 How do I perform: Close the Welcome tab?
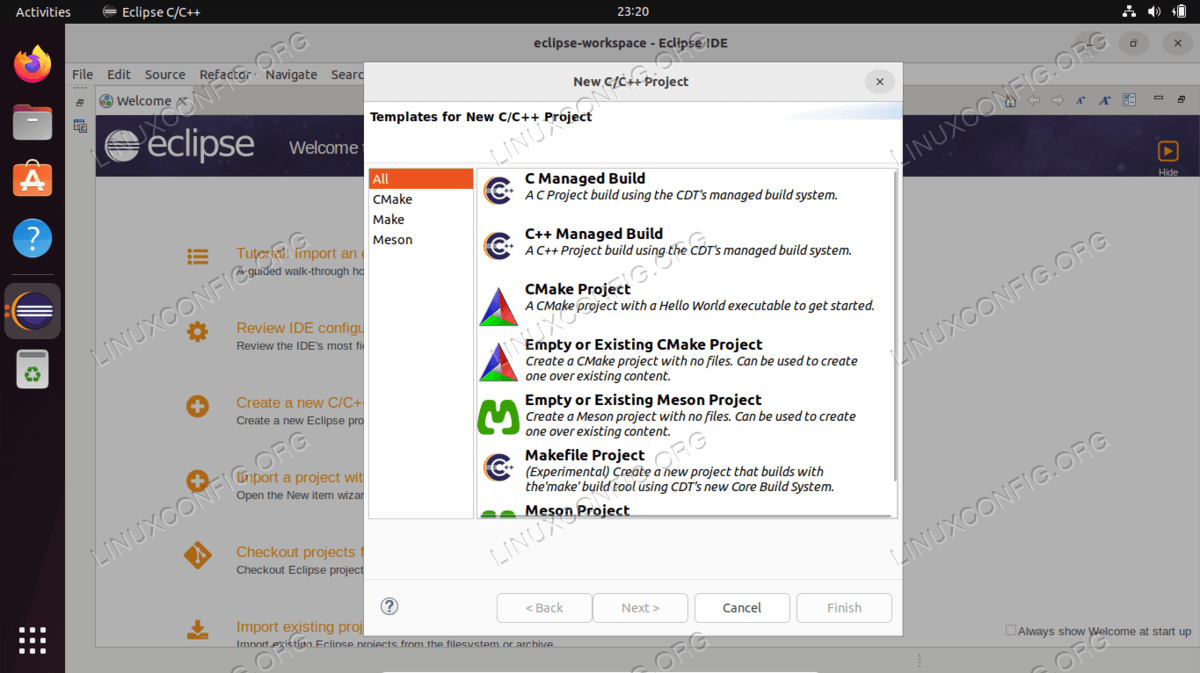tap(182, 101)
